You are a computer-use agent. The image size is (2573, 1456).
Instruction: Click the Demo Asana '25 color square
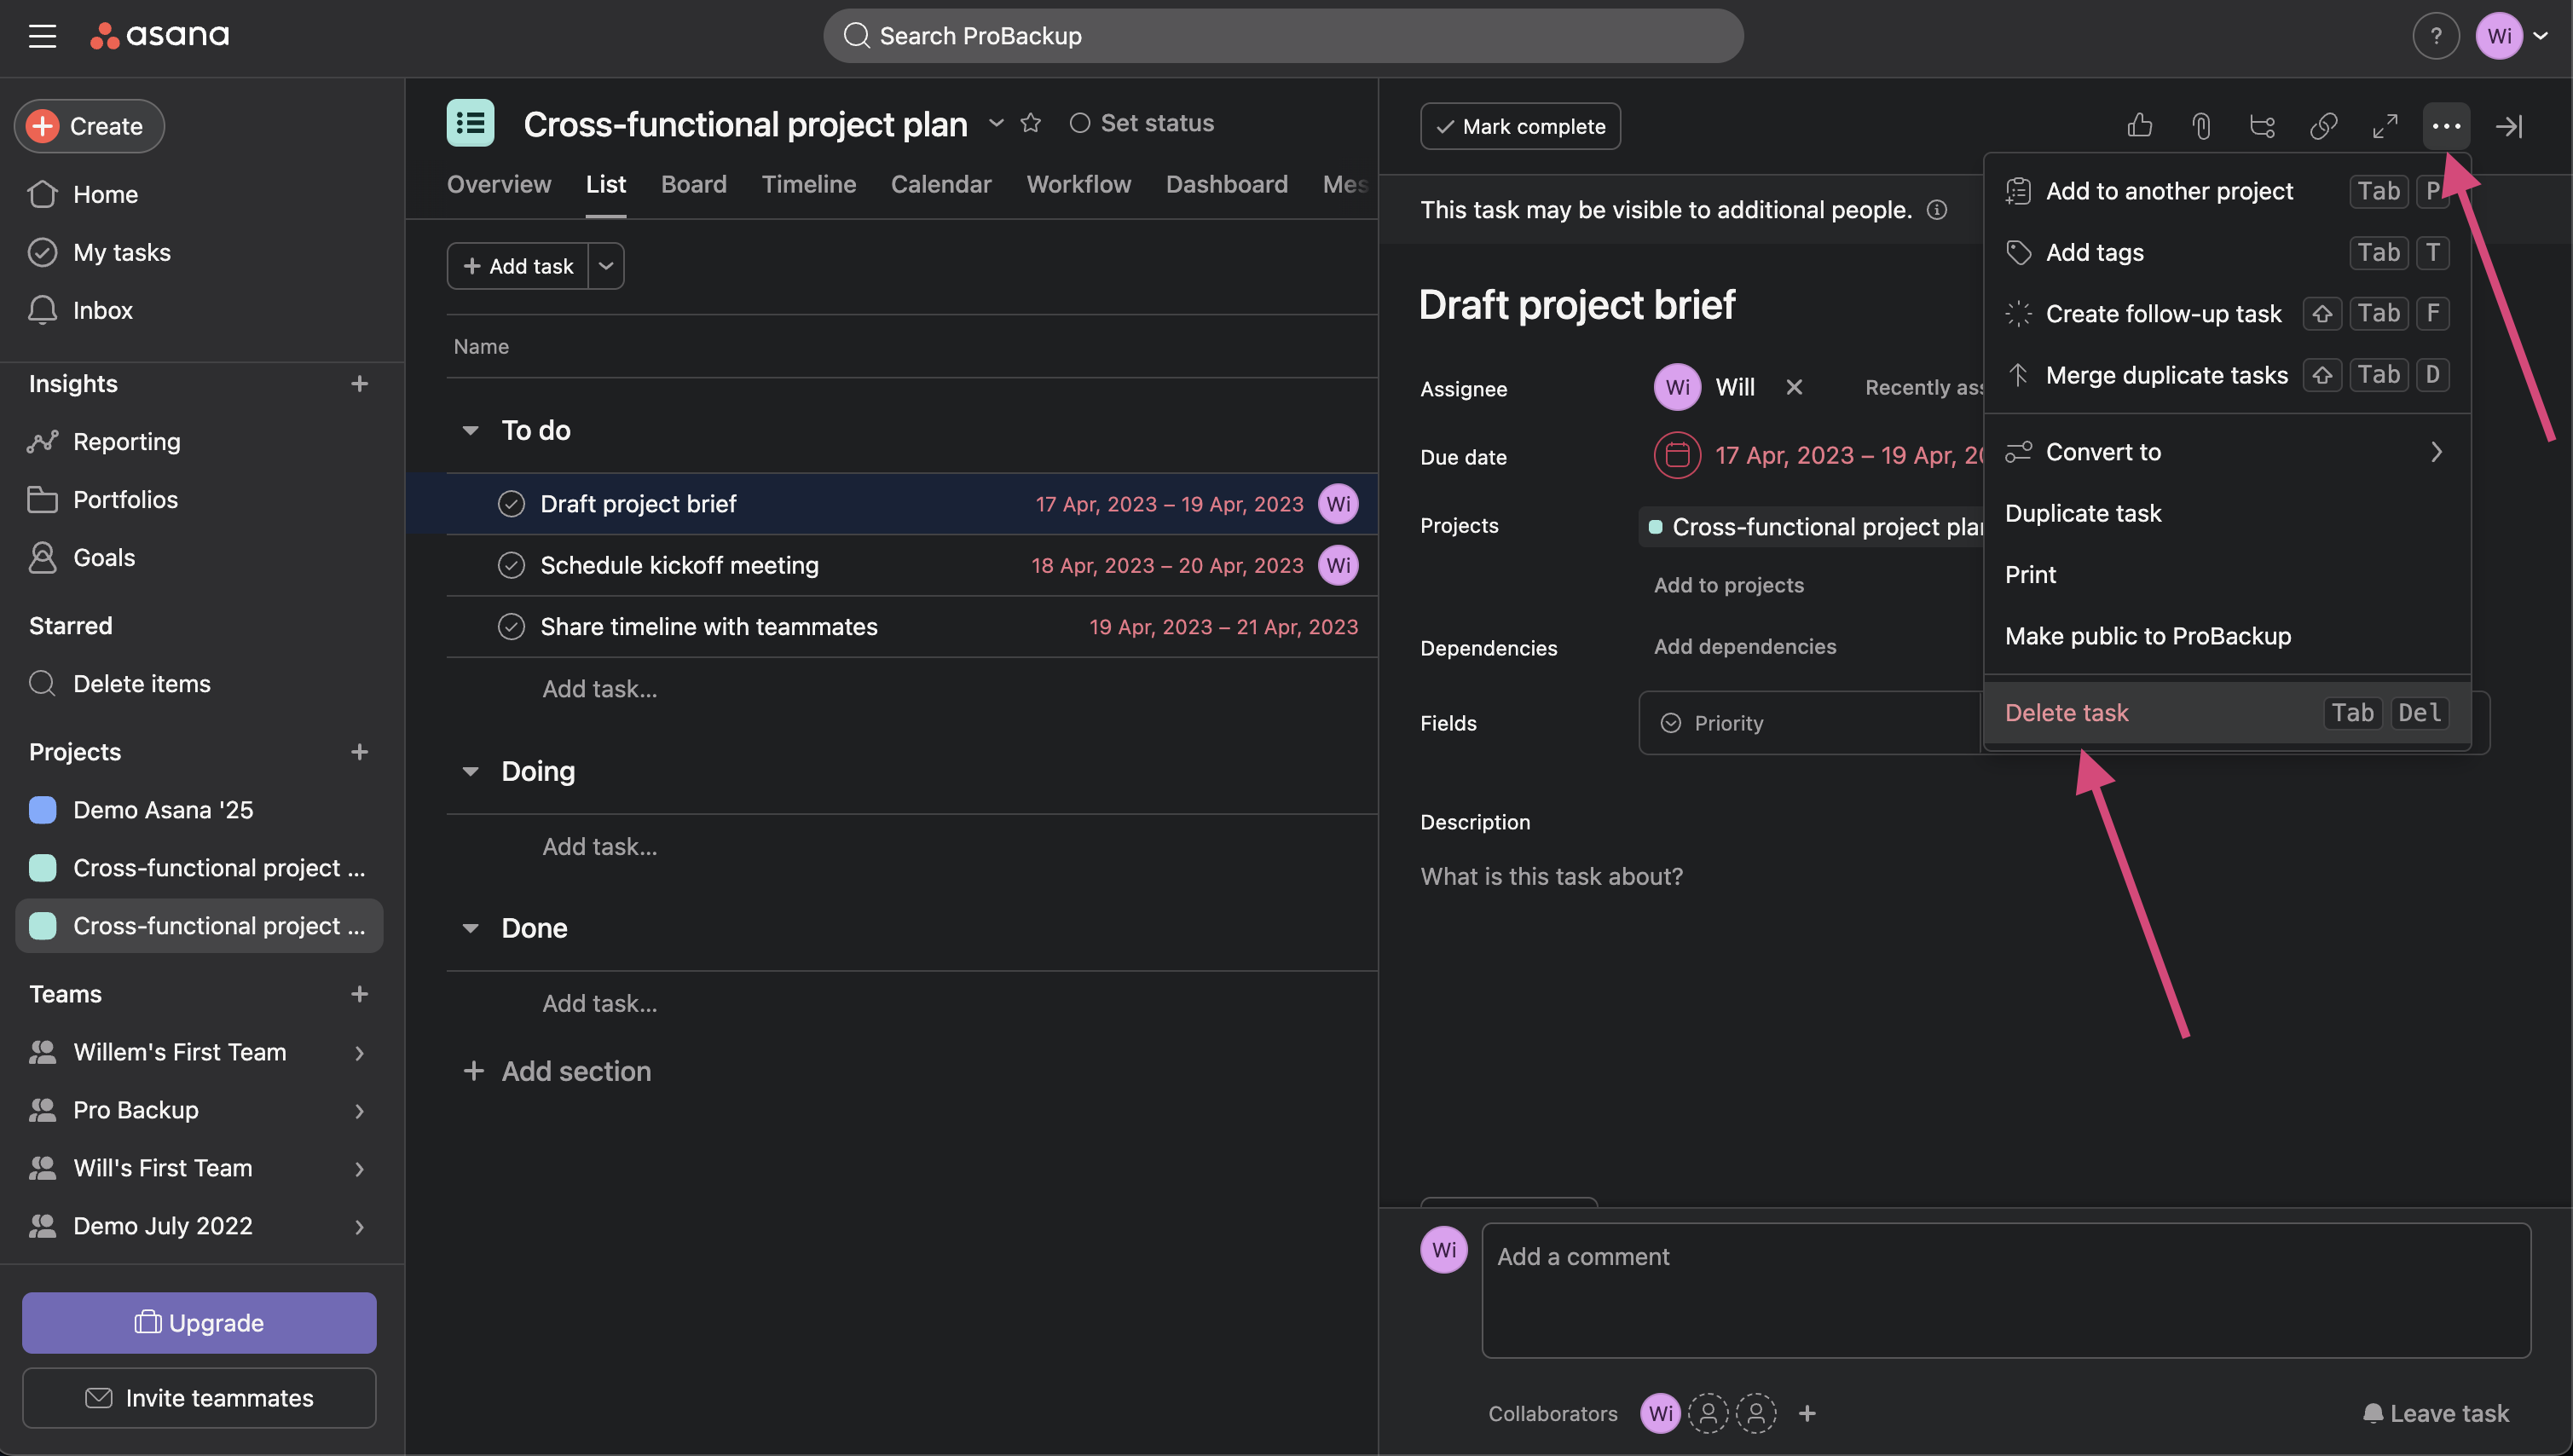pyautogui.click(x=43, y=810)
